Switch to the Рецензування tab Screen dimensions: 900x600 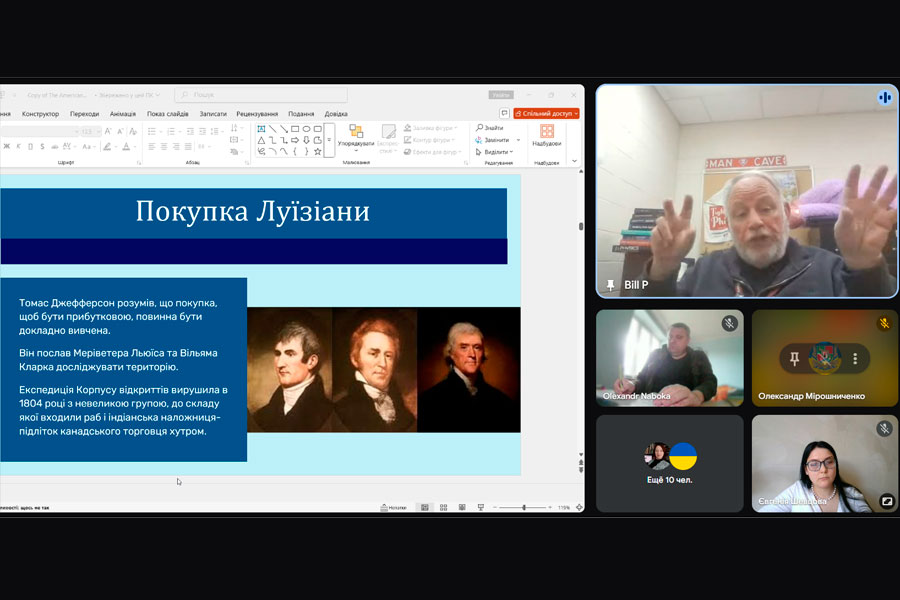[257, 114]
